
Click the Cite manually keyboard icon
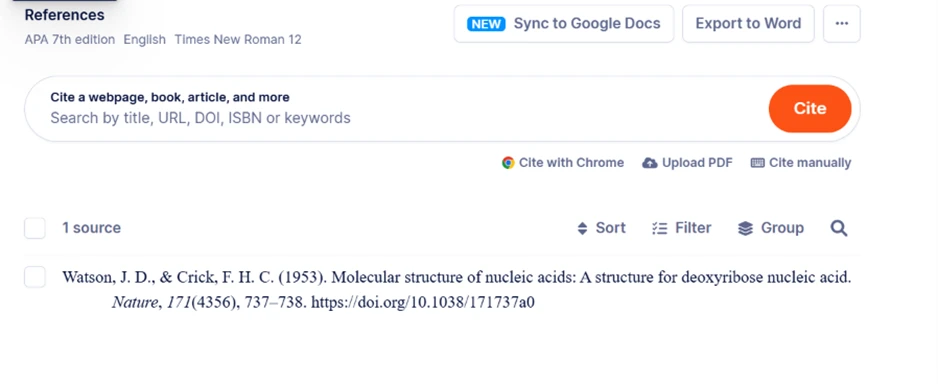click(x=757, y=163)
